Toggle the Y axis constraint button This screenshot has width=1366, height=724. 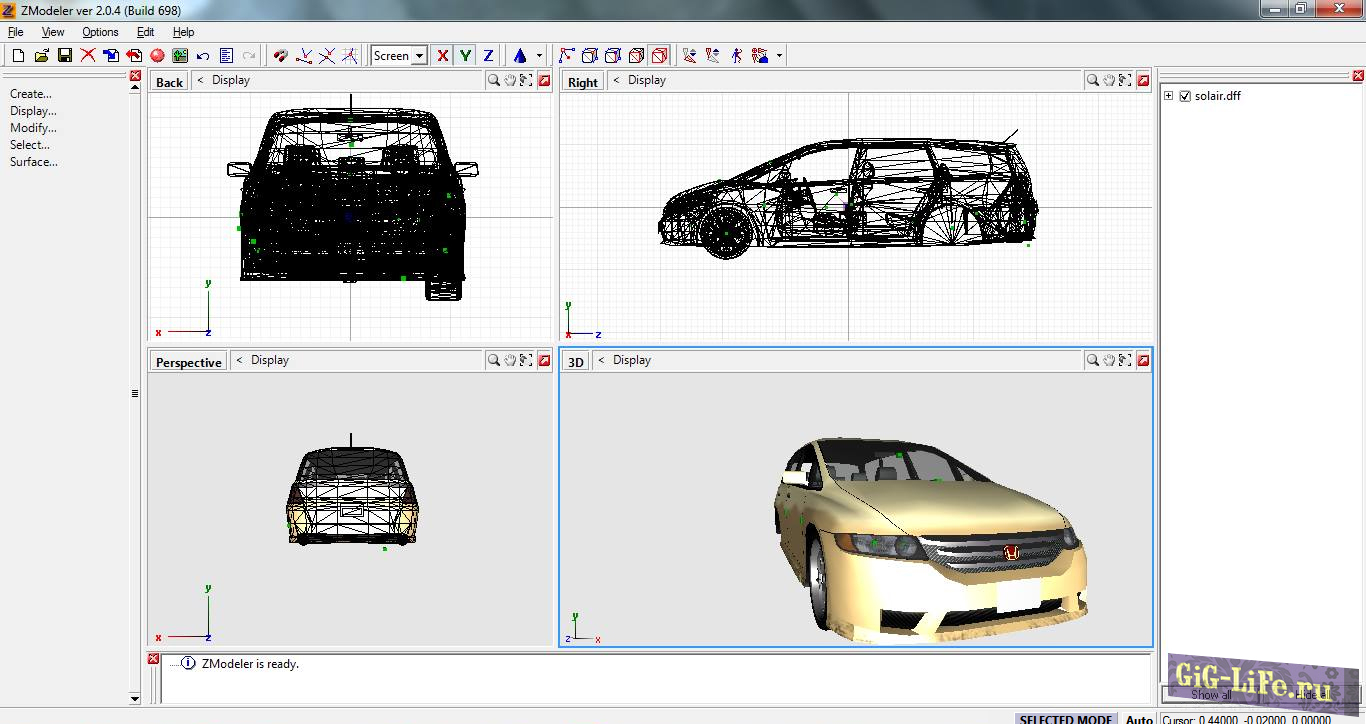pyautogui.click(x=465, y=55)
